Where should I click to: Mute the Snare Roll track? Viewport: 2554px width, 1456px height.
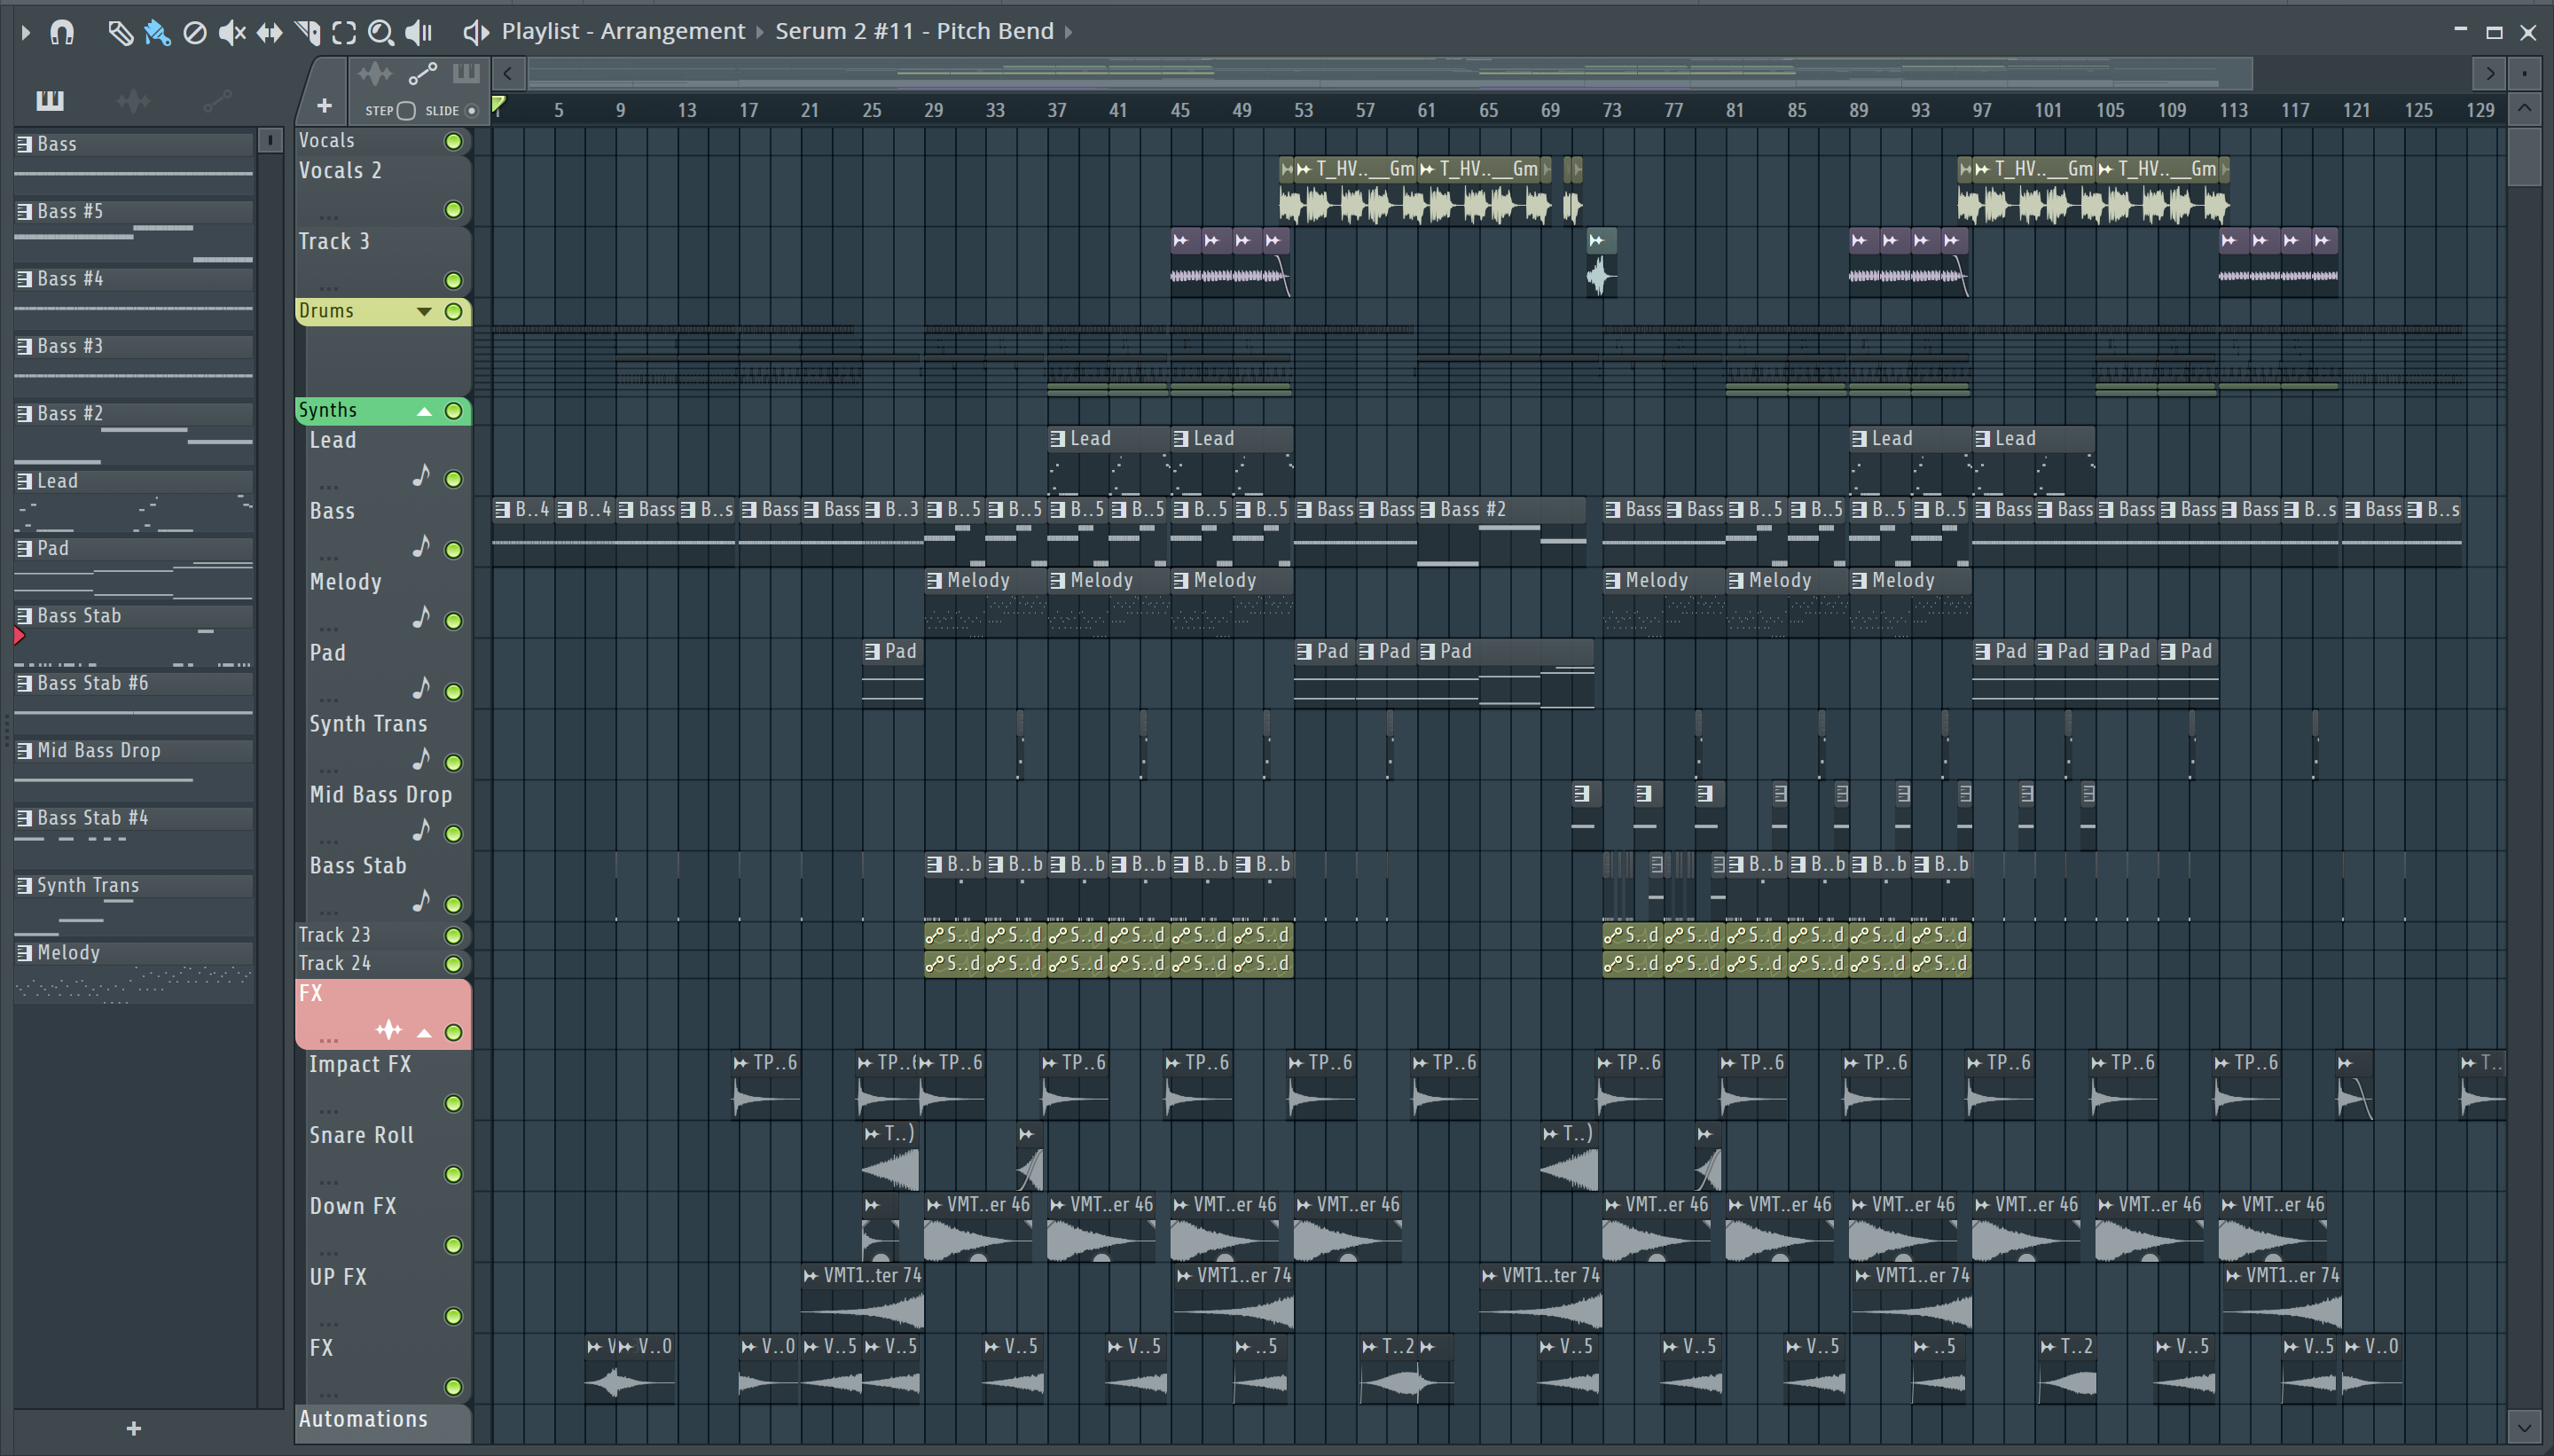coord(453,1175)
